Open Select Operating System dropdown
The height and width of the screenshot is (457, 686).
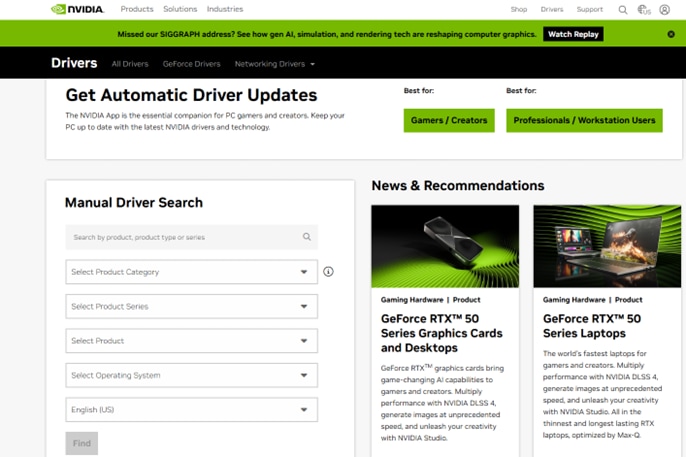[192, 375]
